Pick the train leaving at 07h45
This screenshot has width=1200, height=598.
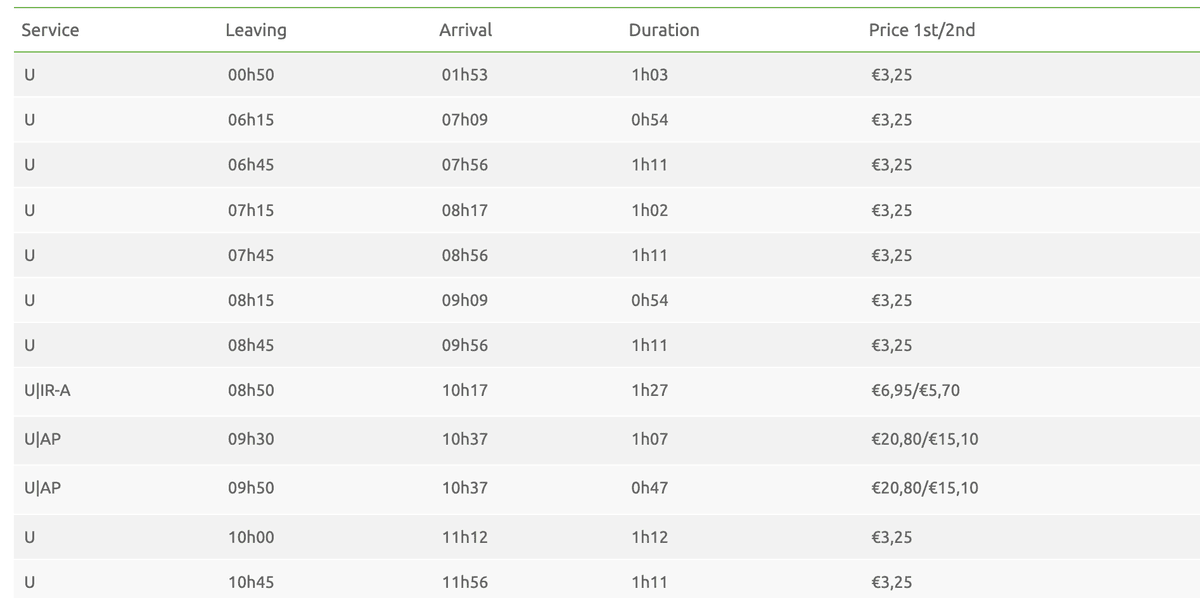pos(607,255)
